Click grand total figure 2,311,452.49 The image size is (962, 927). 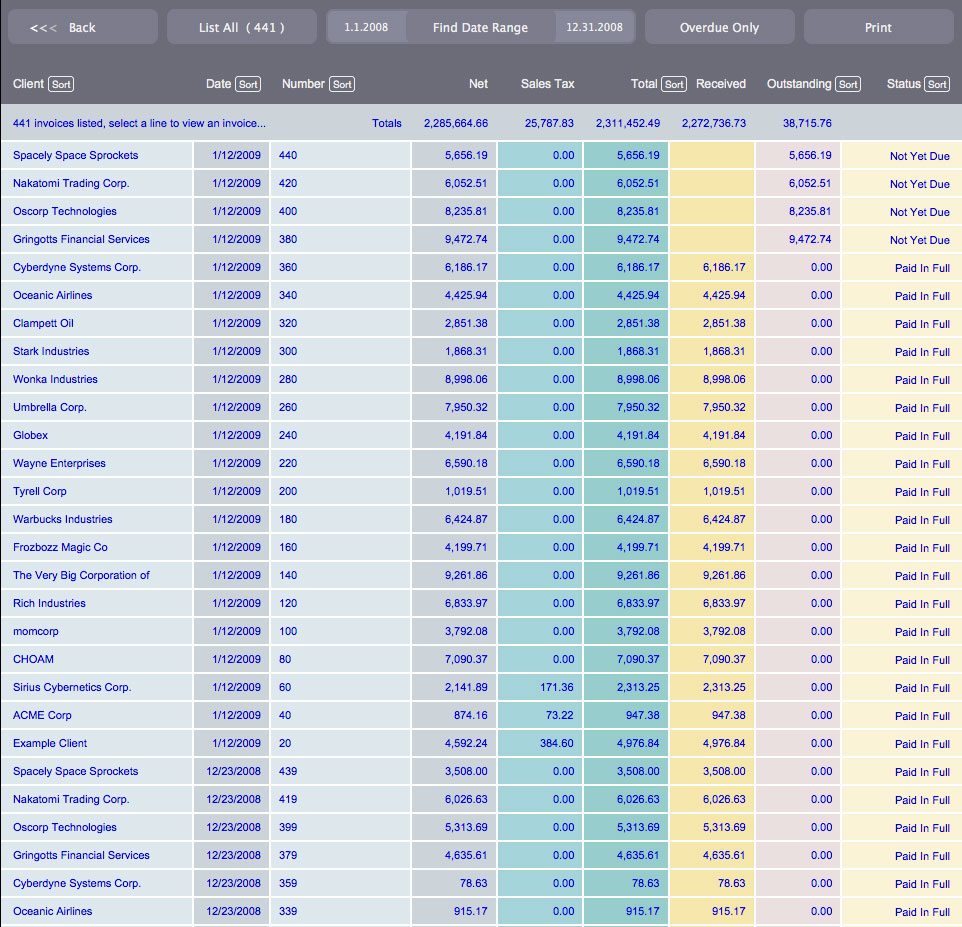pyautogui.click(x=628, y=123)
